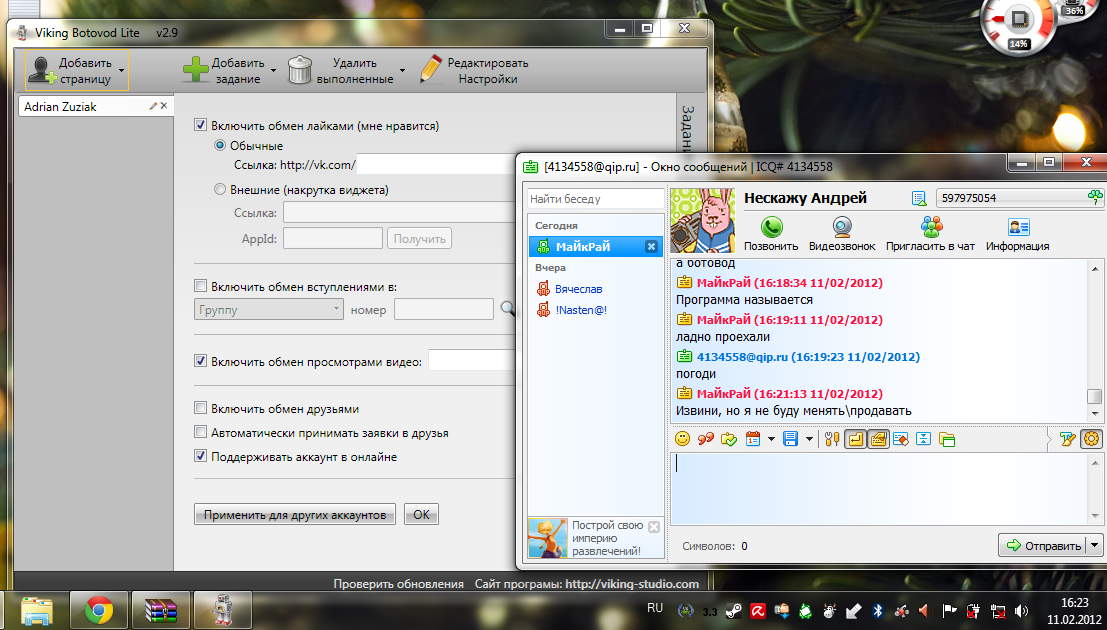Select the МайкРай conversation
The image size is (1107, 630).
[596, 246]
